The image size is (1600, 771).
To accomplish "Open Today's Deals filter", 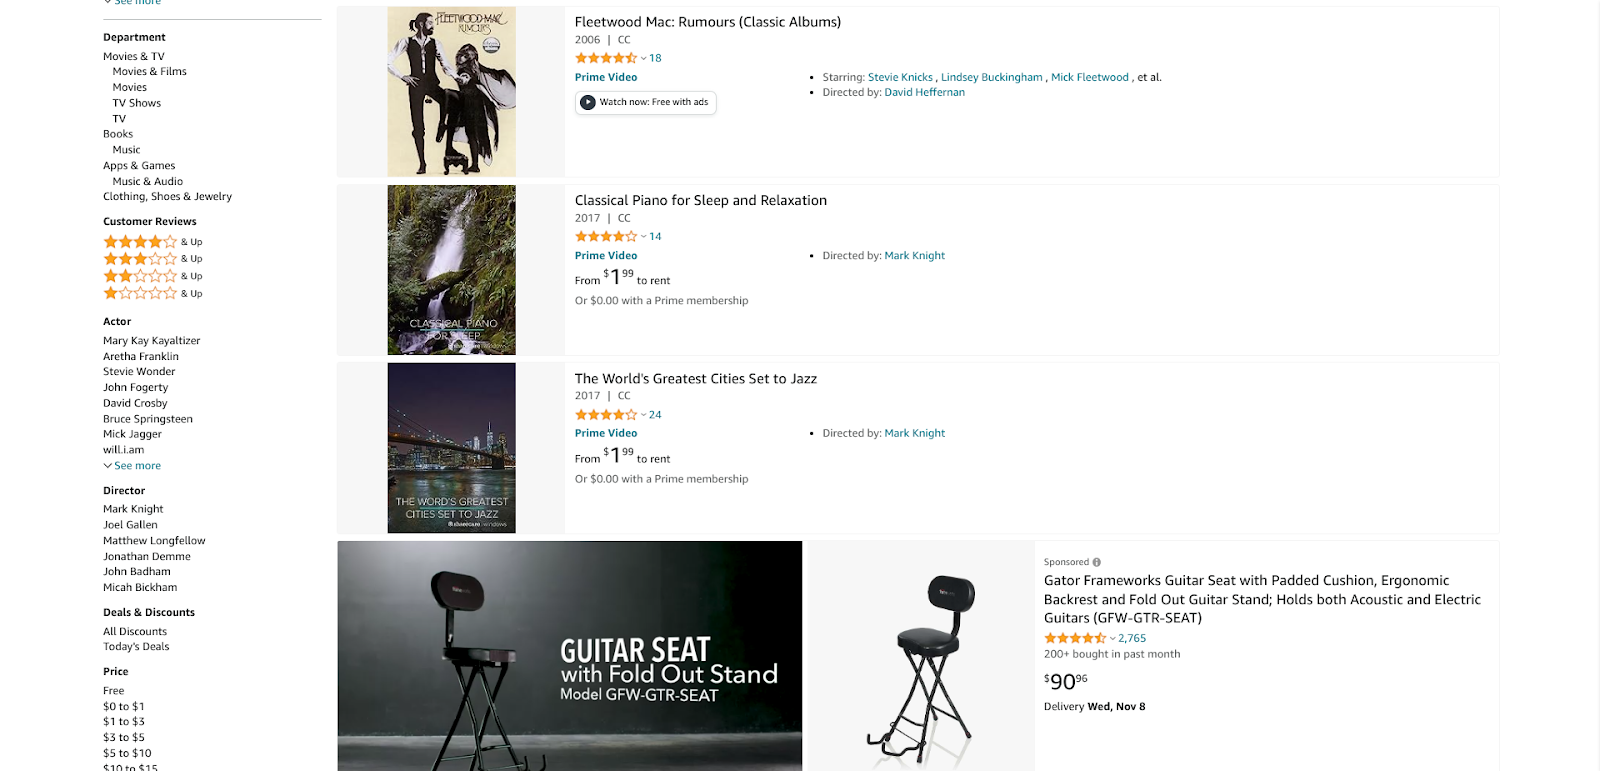I will [136, 647].
